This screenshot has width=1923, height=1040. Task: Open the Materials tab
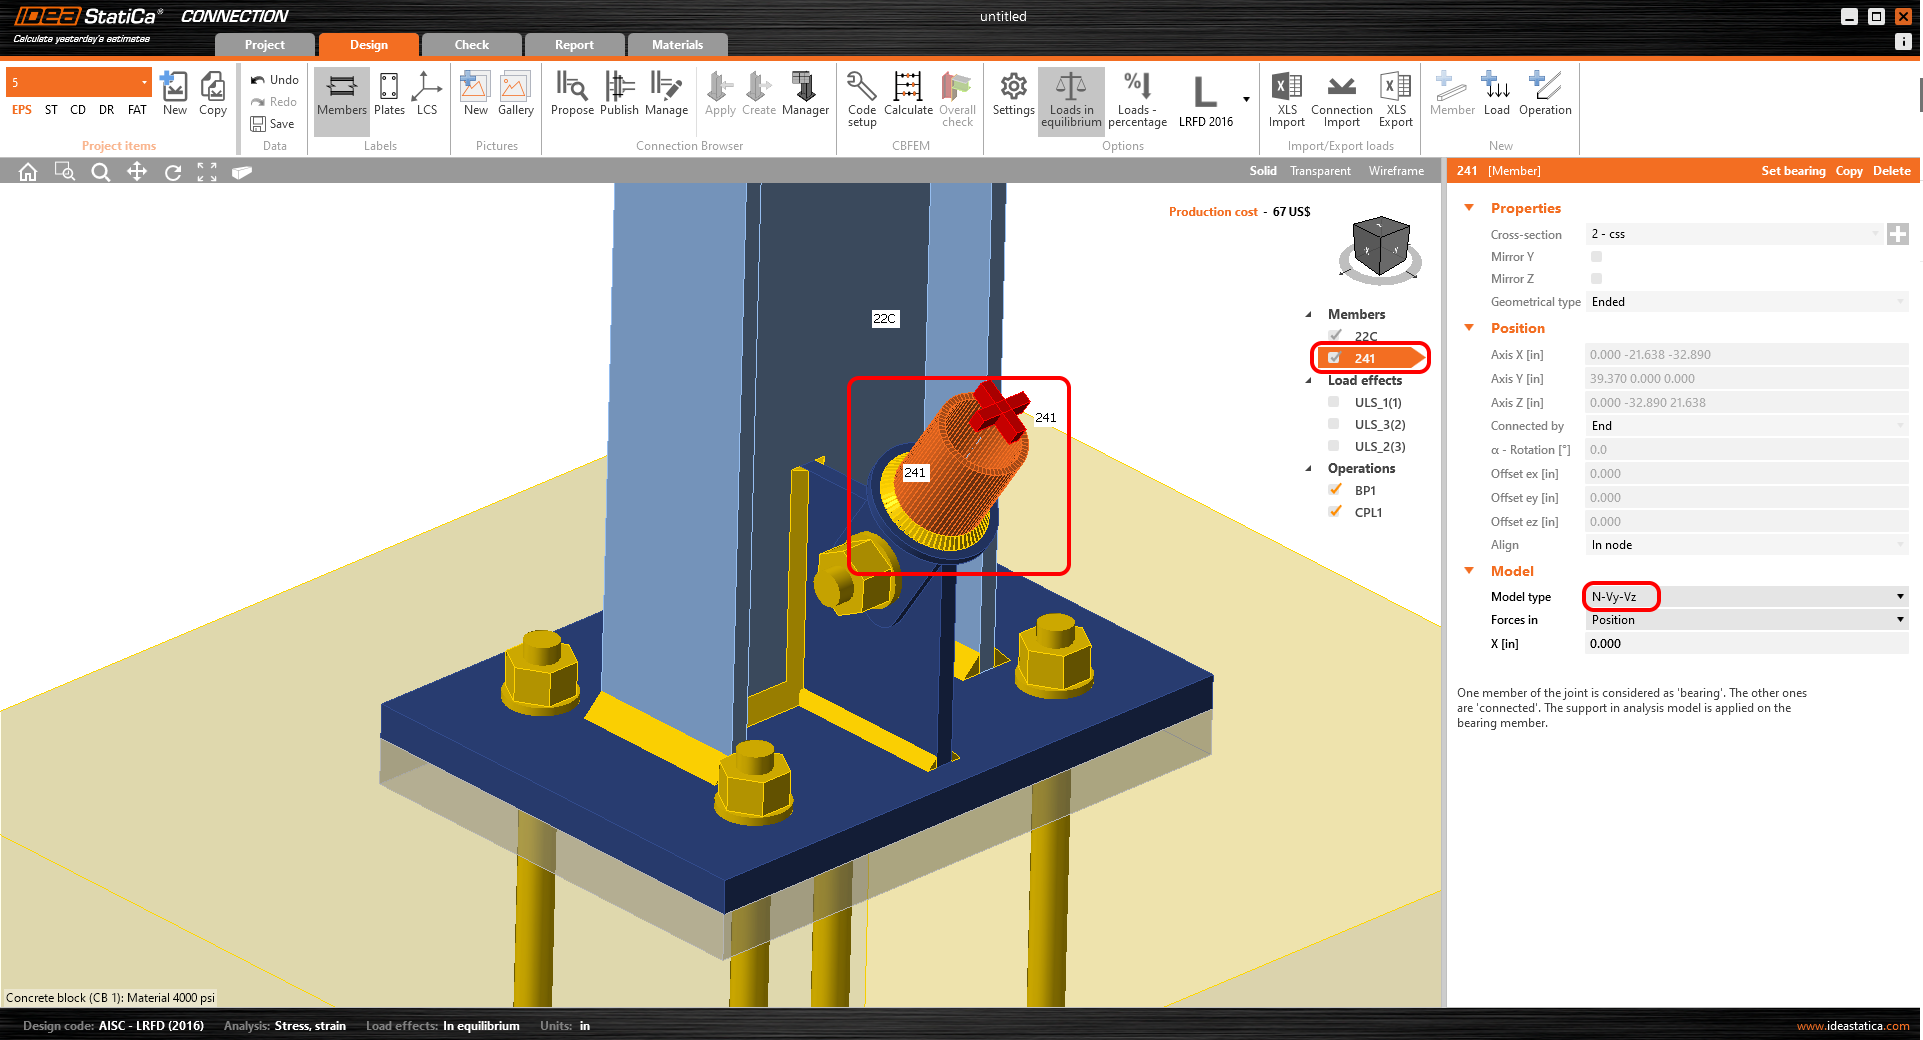click(677, 44)
